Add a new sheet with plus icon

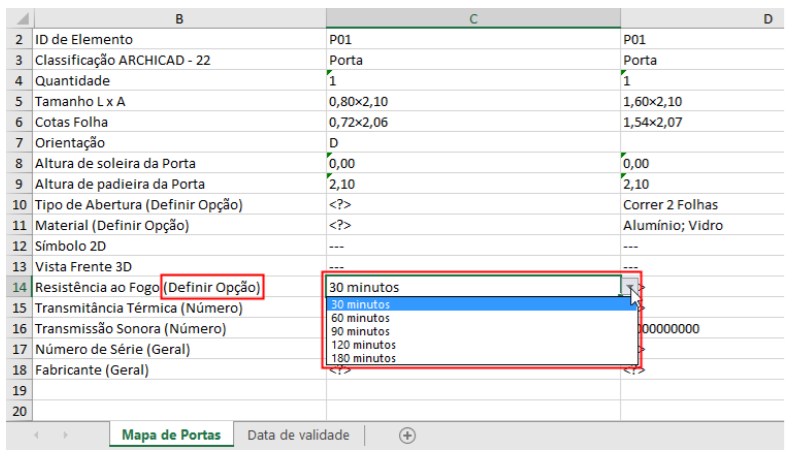click(407, 436)
